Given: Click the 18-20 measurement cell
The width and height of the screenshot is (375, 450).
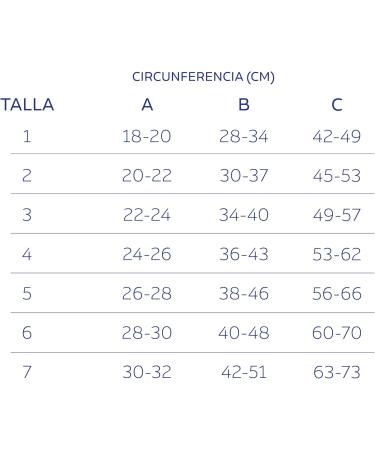Looking at the screenshot, I should pos(147,136).
